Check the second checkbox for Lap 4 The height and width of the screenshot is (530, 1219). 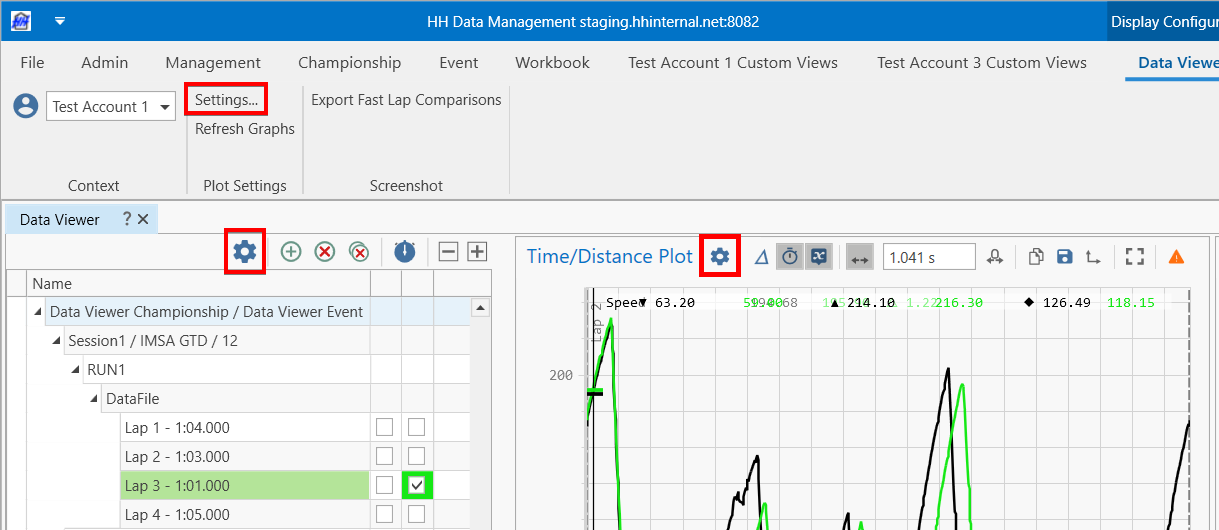[x=417, y=515]
